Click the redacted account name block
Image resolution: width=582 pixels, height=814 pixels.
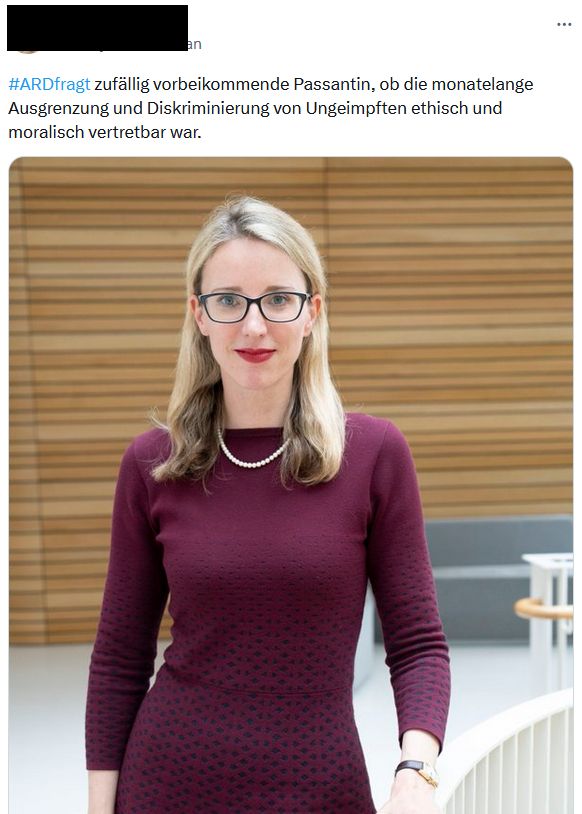(x=98, y=28)
